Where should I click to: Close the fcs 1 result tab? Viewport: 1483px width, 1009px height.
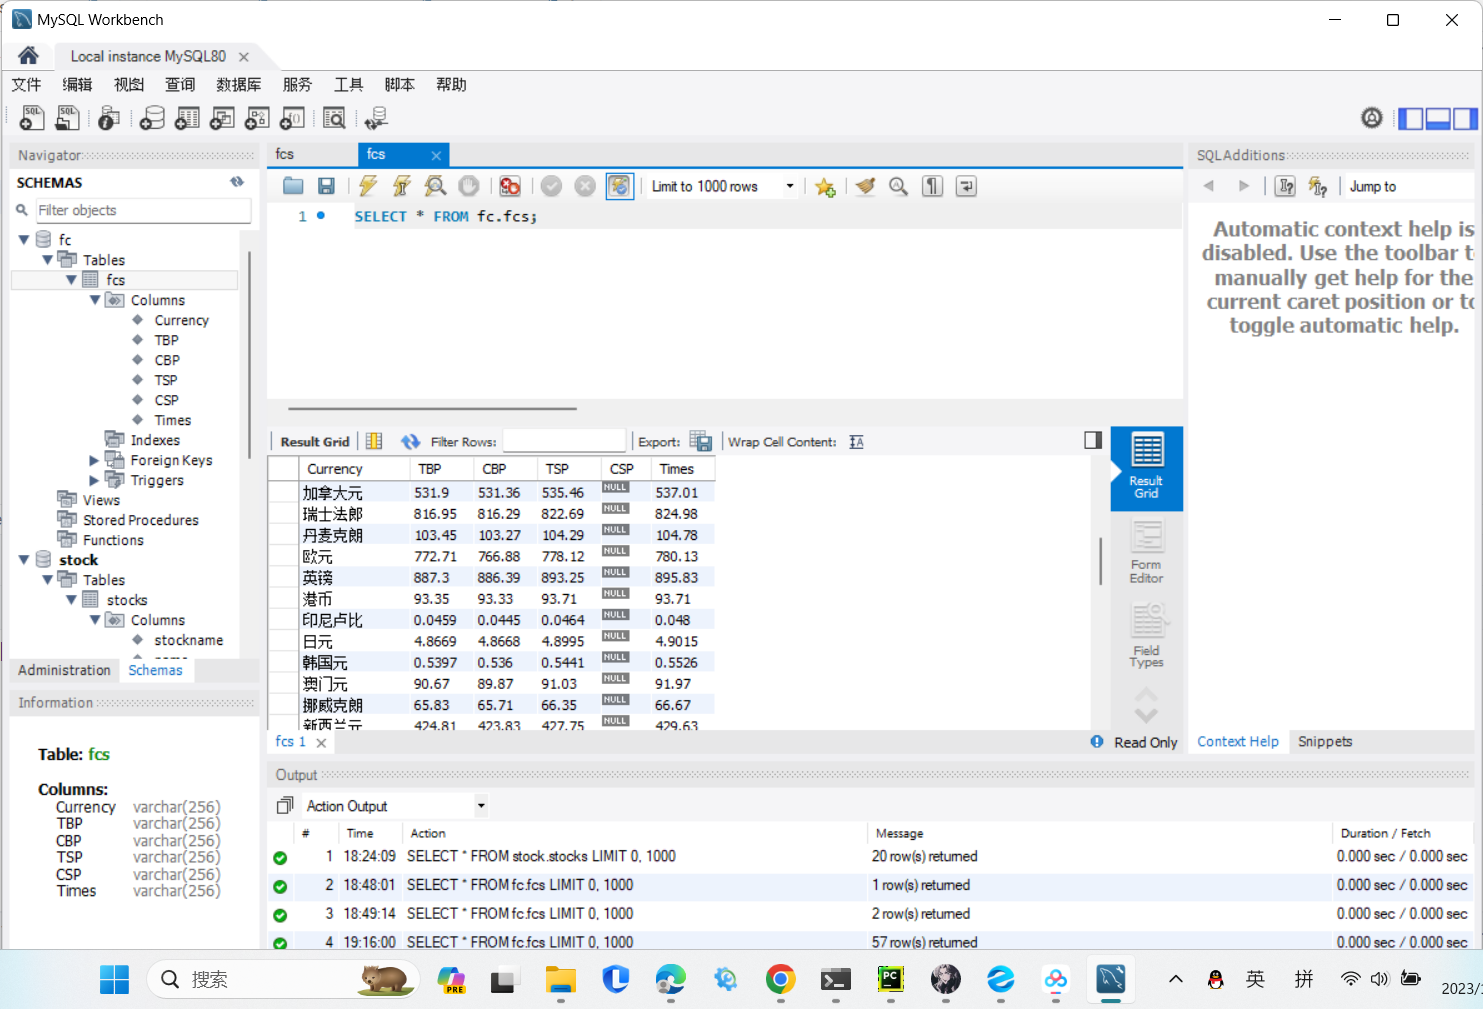pyautogui.click(x=321, y=743)
